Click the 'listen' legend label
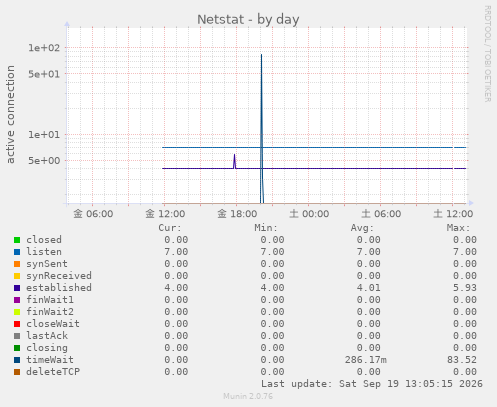This screenshot has height=407, width=497. click(x=44, y=252)
